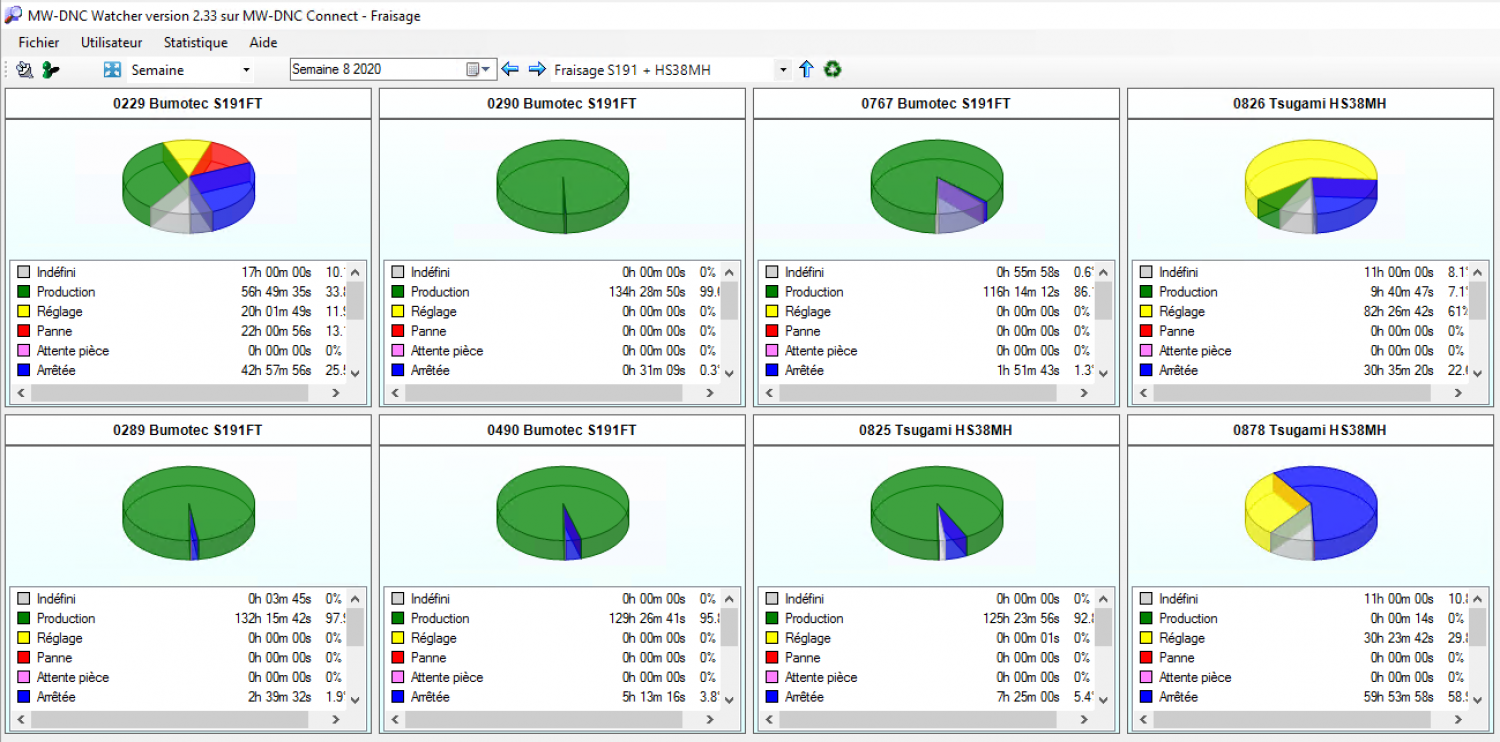
Task: Click the blue right arrow for next week
Action: (537, 69)
